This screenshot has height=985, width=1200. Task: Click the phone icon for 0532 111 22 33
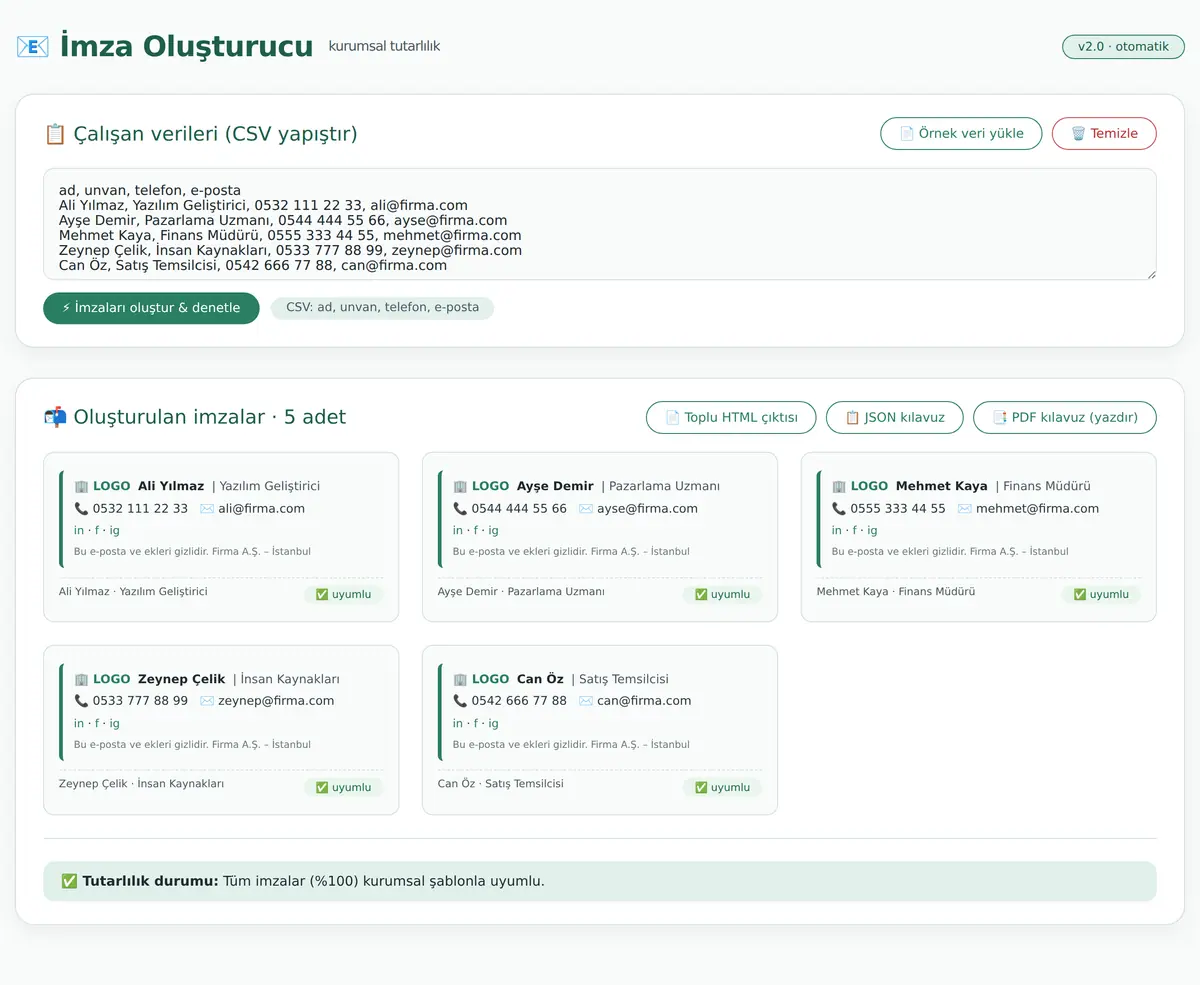81,508
